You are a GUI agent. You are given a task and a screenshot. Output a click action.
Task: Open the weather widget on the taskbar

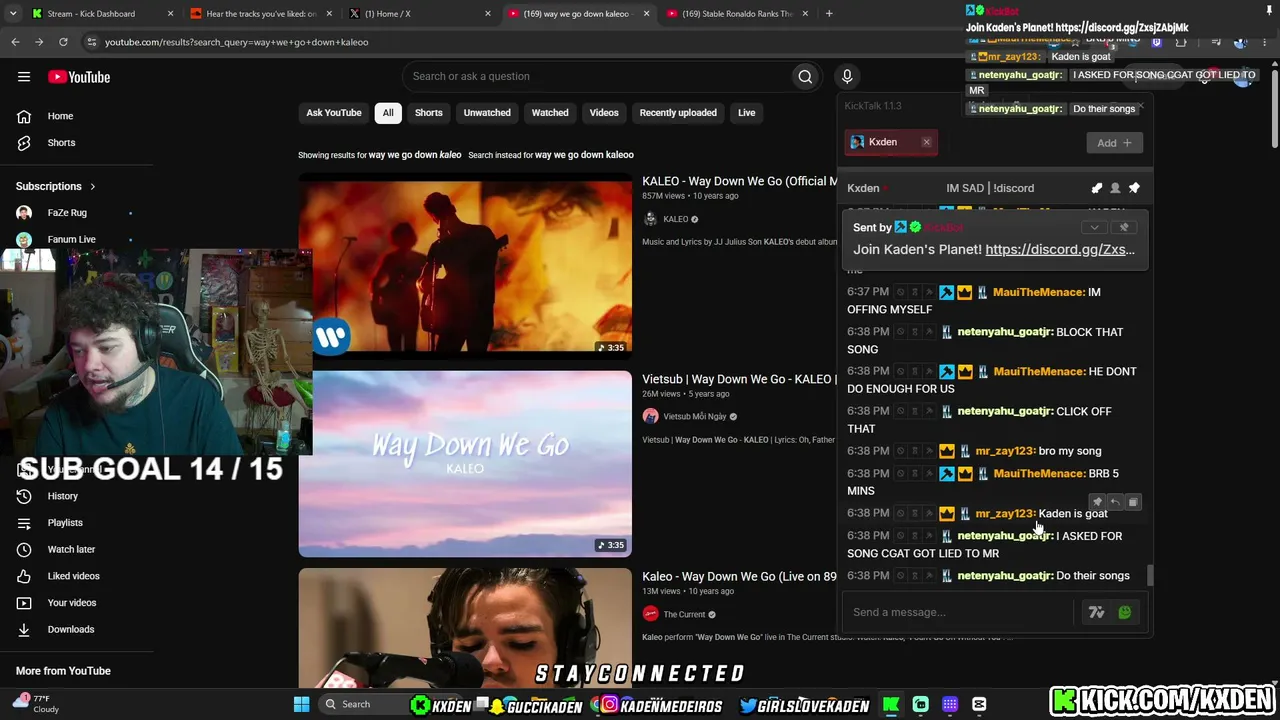pyautogui.click(x=35, y=704)
